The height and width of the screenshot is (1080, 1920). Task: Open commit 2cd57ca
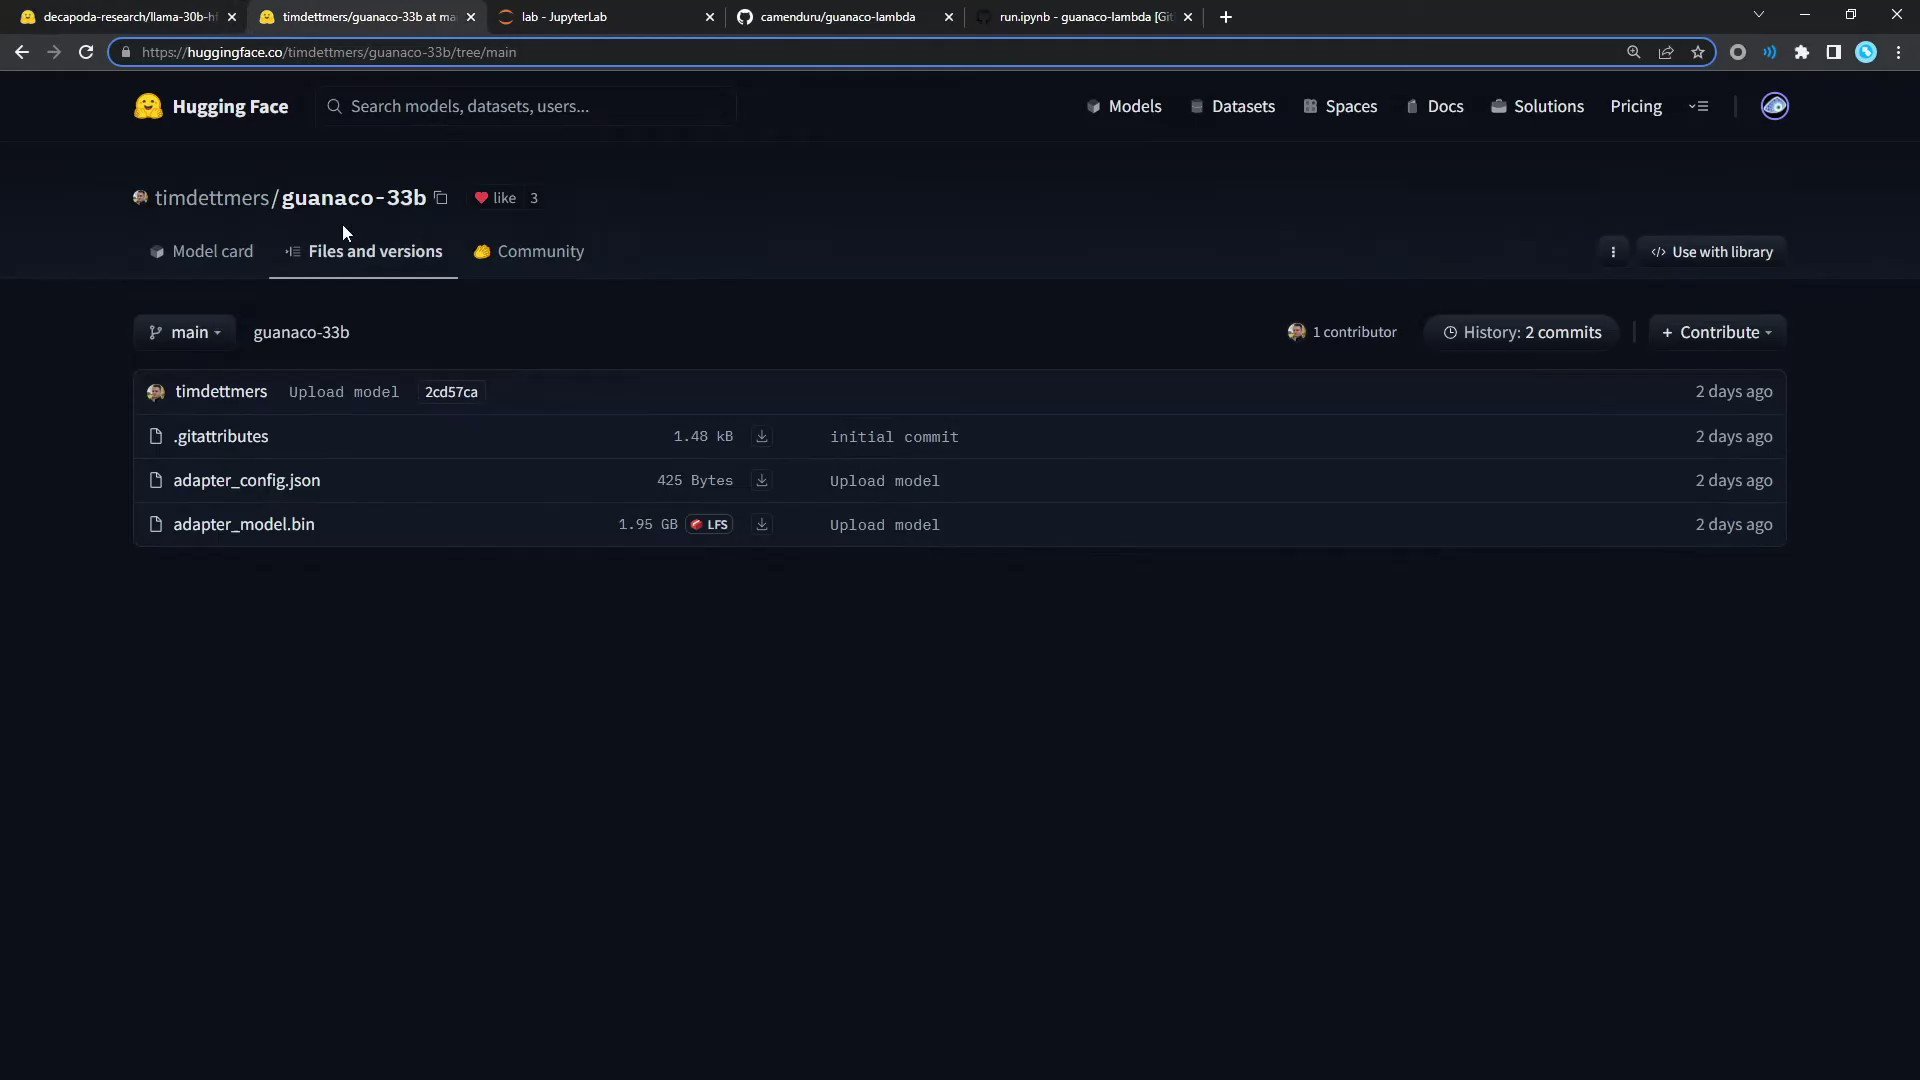pos(451,392)
